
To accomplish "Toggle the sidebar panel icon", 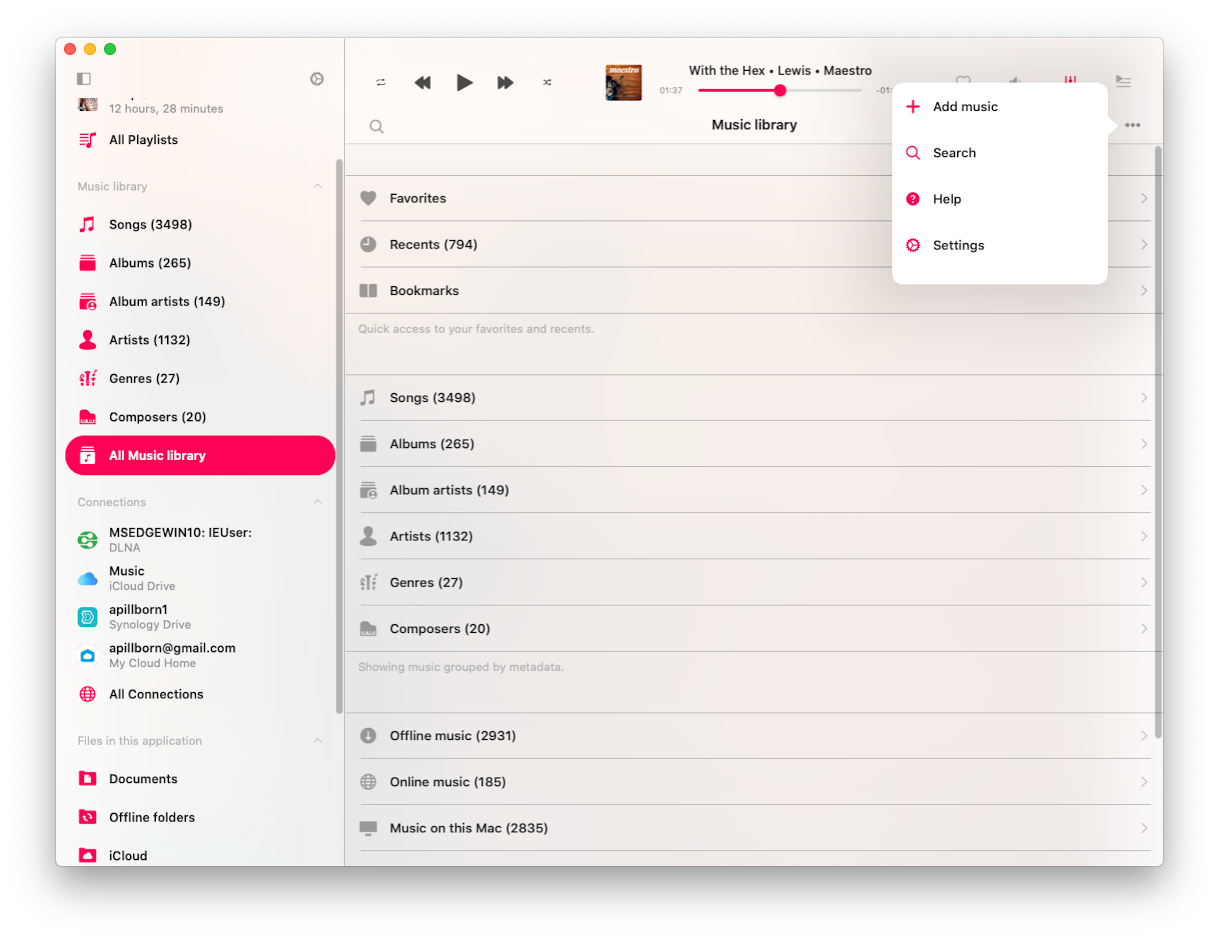I will point(84,78).
